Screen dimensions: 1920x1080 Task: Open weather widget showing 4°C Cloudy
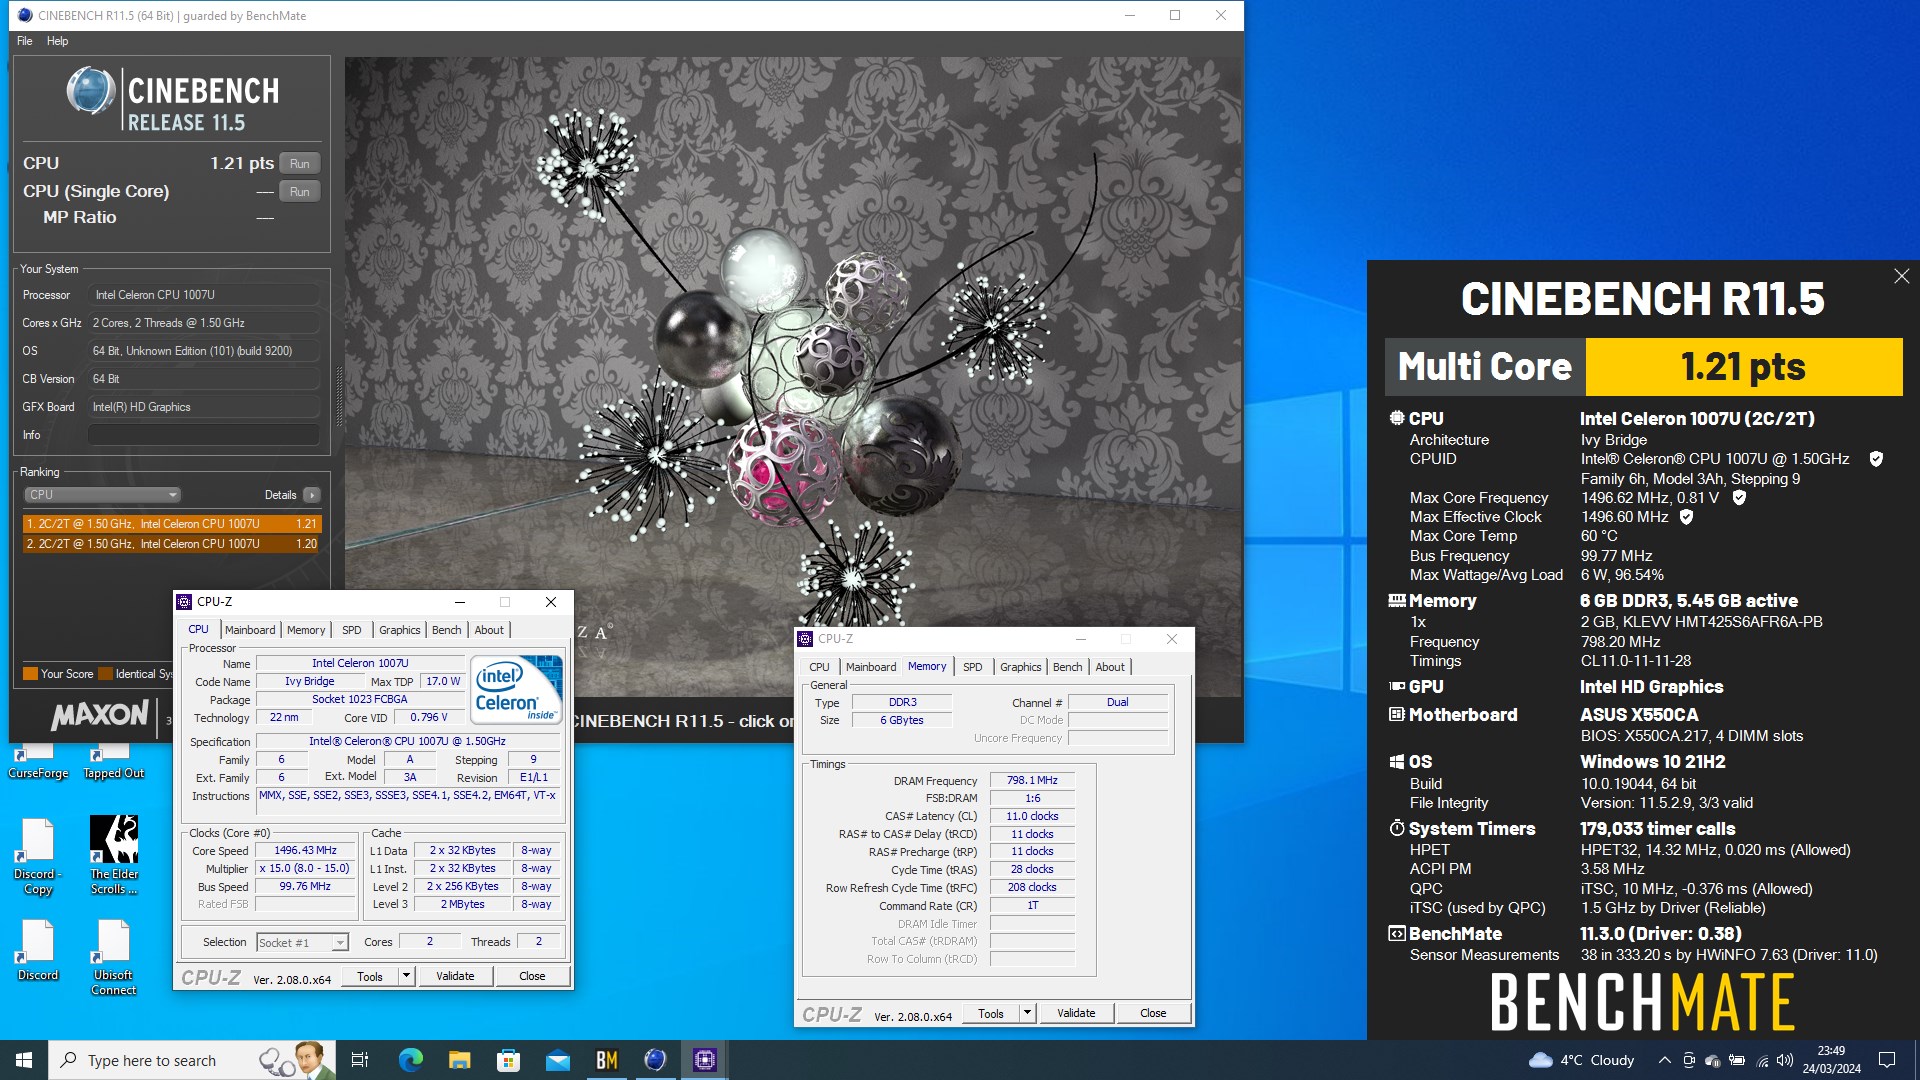pos(1582,1060)
